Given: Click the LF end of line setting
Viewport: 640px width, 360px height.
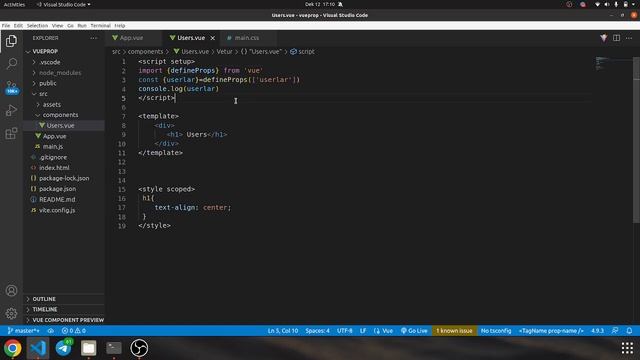Looking at the screenshot, I should coord(363,331).
